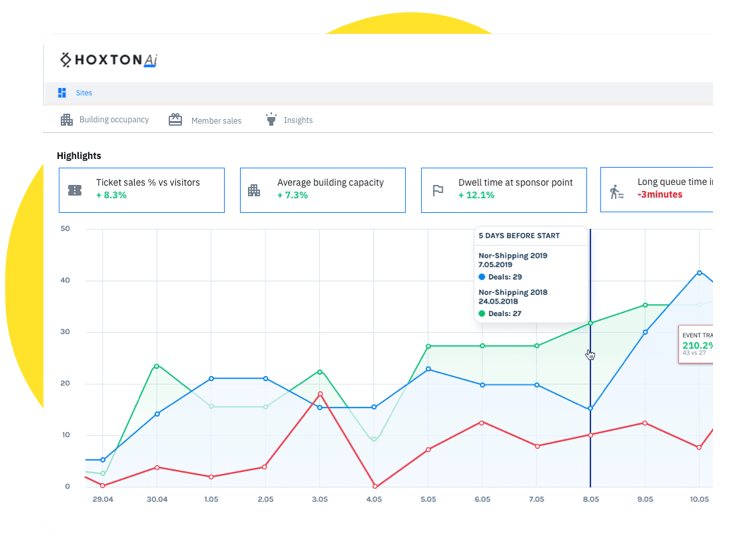
Task: Click the Building occupancy building icon
Action: [x=67, y=120]
